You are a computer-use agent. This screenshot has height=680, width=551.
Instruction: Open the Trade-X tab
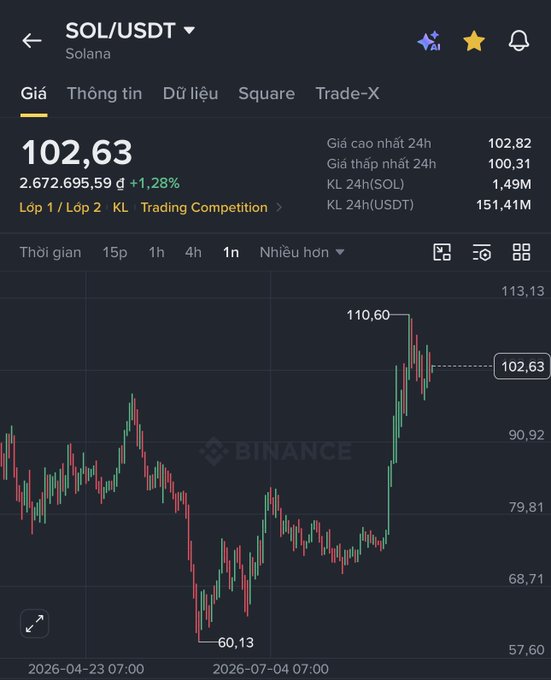347,94
